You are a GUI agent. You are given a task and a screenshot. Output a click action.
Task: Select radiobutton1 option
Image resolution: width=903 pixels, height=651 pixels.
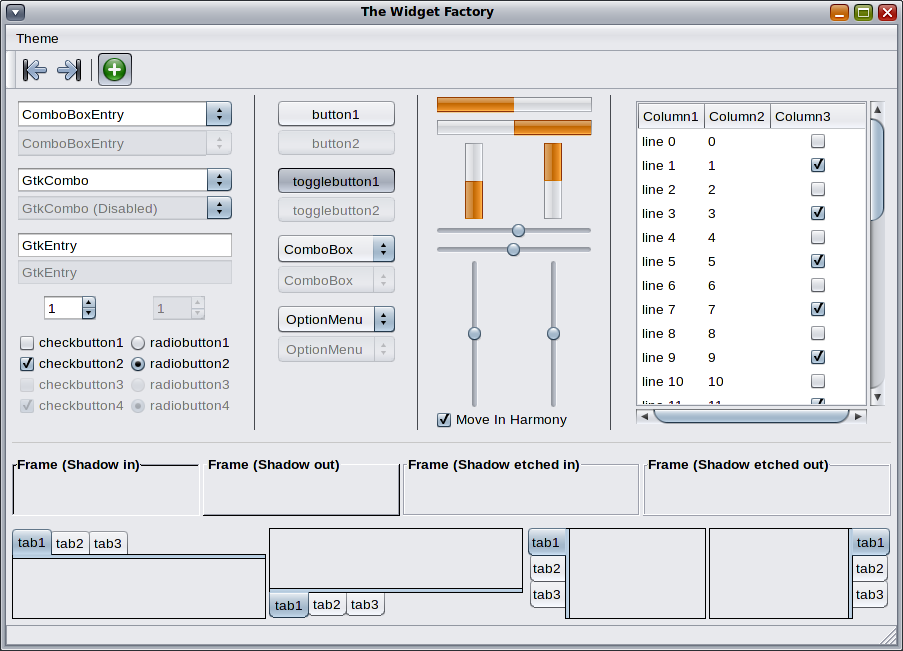[138, 343]
